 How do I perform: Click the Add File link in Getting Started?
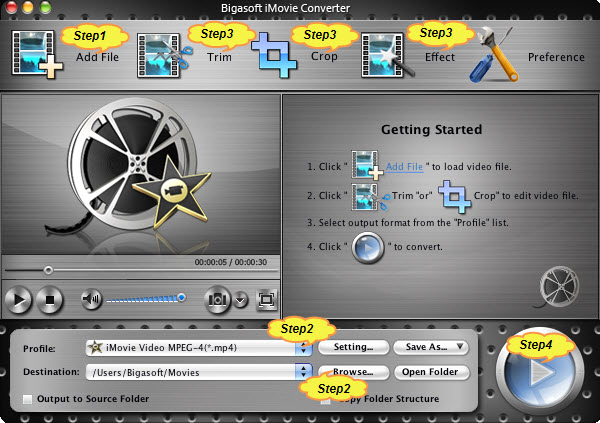coord(404,167)
